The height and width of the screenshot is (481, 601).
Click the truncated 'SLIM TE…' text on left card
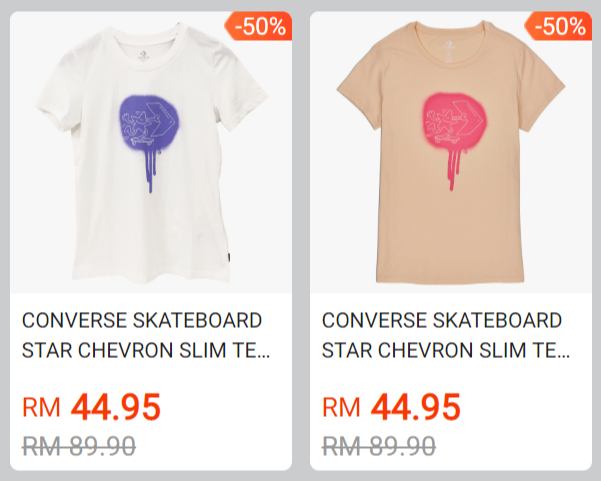point(225,350)
